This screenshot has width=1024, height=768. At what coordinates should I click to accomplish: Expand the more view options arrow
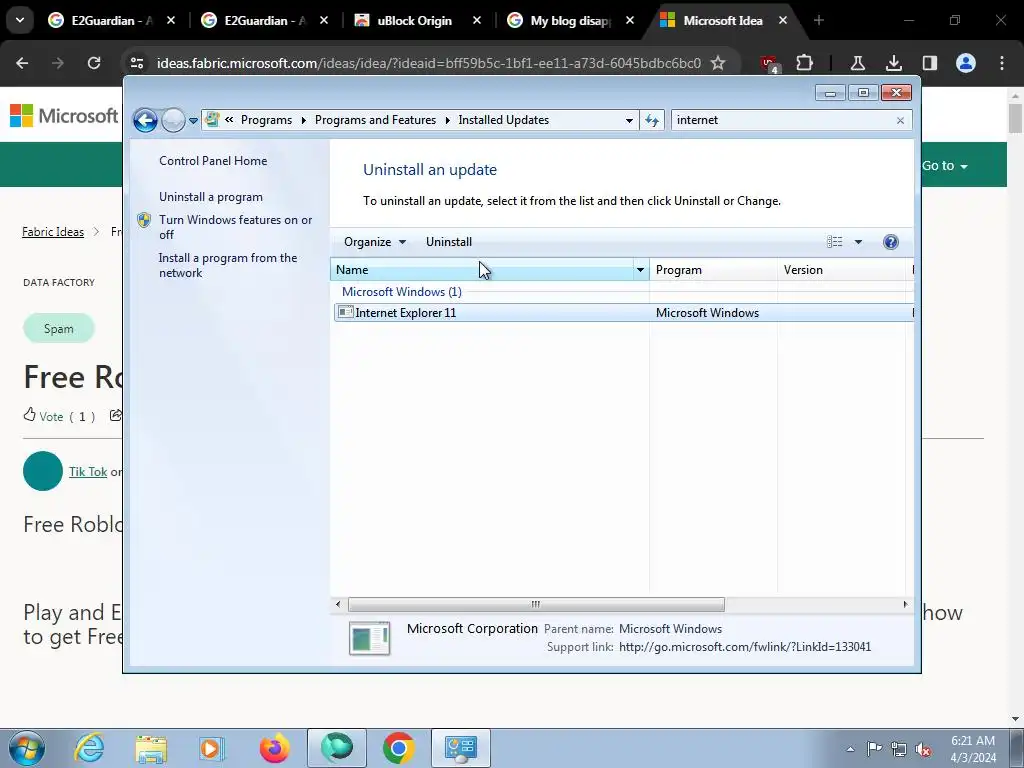858,242
